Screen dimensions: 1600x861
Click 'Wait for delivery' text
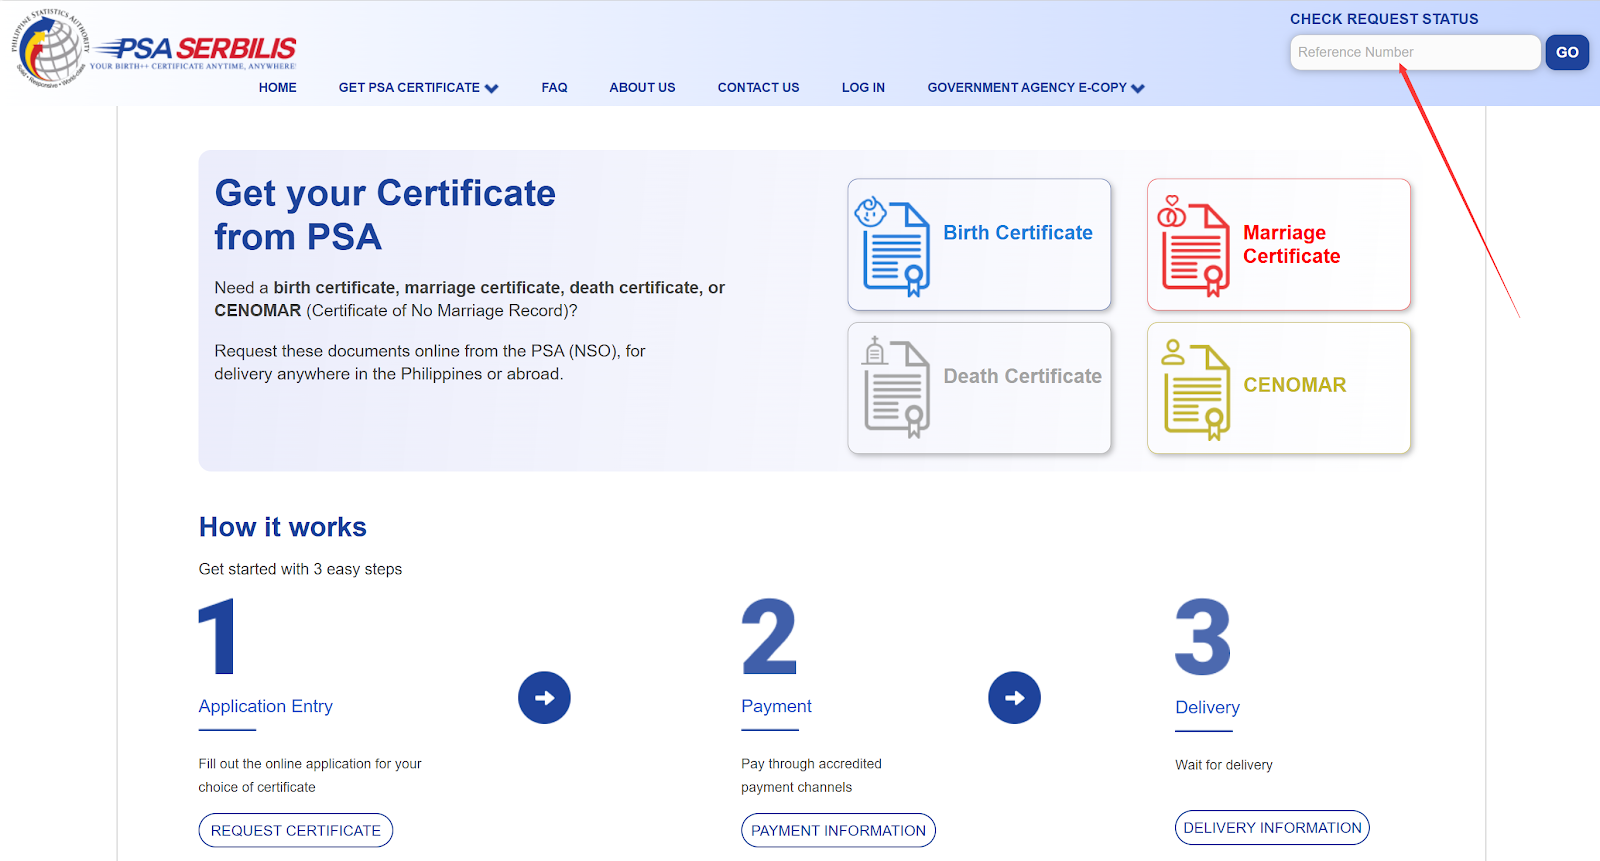1224,765
